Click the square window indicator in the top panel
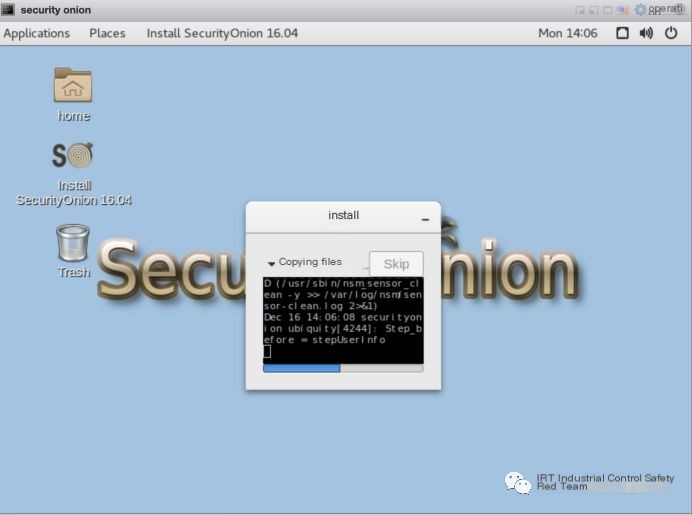 tap(622, 33)
